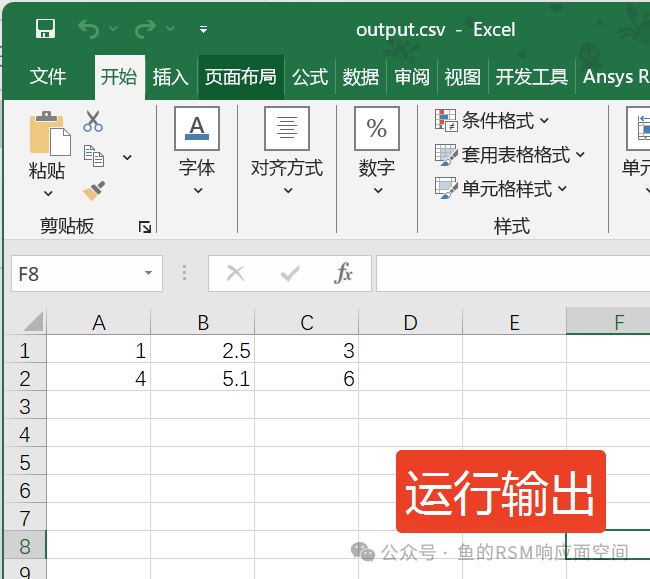
Task: Open the 审阅 tab
Action: 412,77
